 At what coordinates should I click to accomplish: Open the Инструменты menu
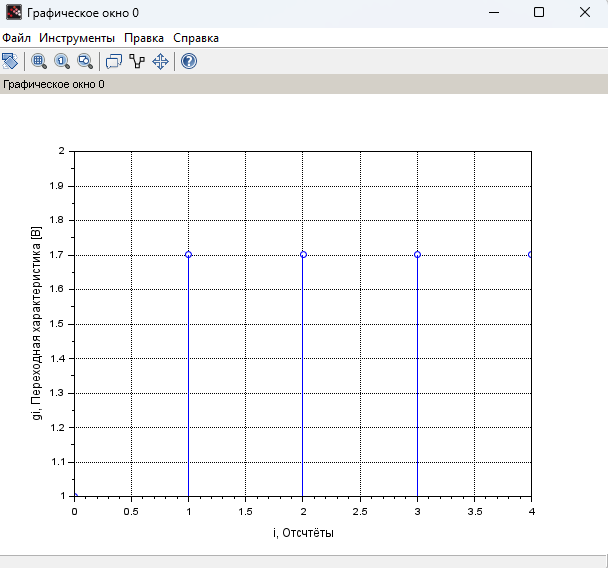(x=77, y=38)
